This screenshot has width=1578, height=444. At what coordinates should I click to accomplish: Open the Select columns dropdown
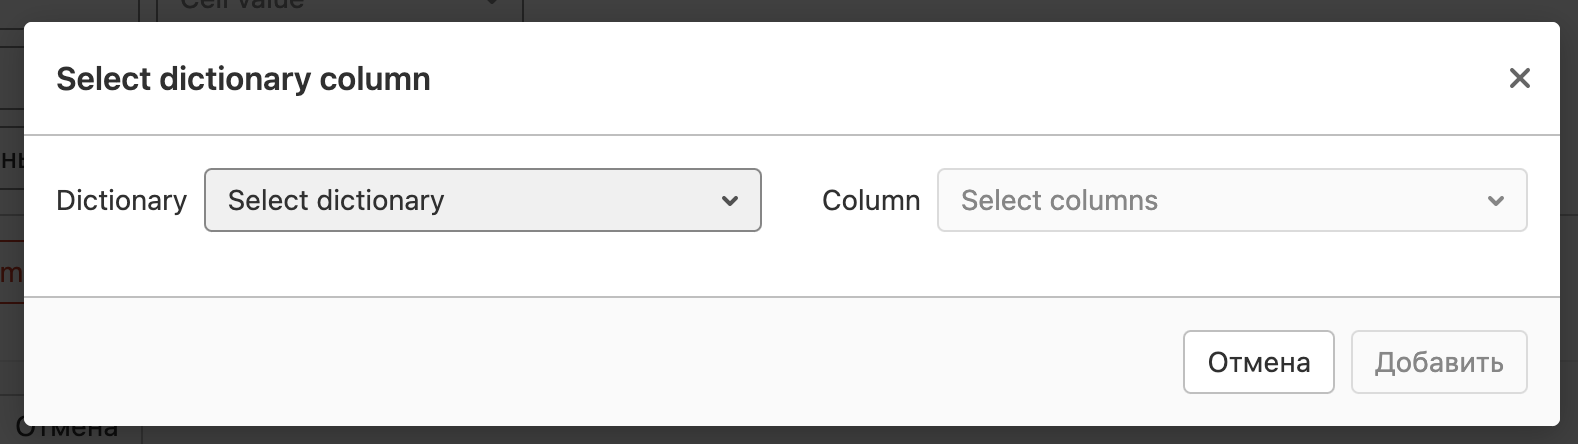(x=1231, y=200)
